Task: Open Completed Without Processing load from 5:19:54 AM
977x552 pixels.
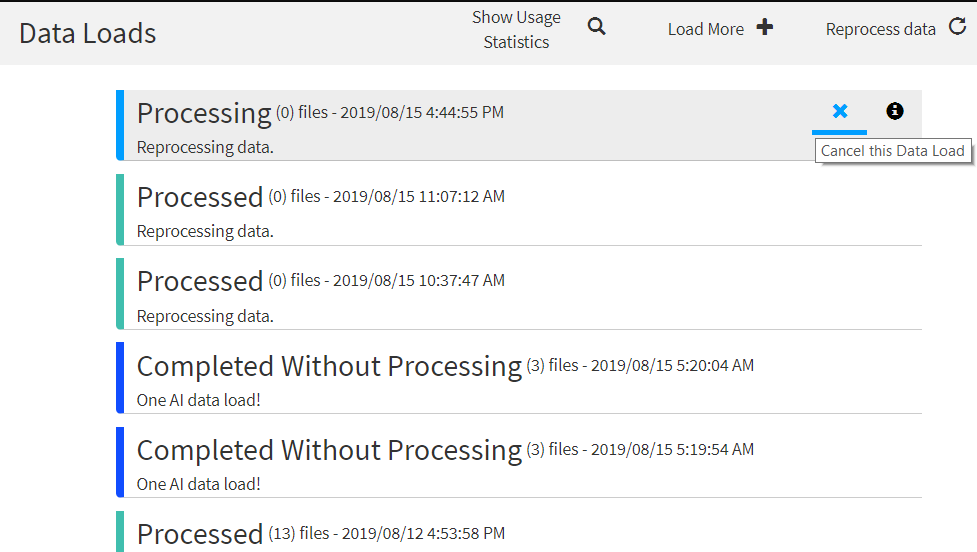Action: coord(329,450)
